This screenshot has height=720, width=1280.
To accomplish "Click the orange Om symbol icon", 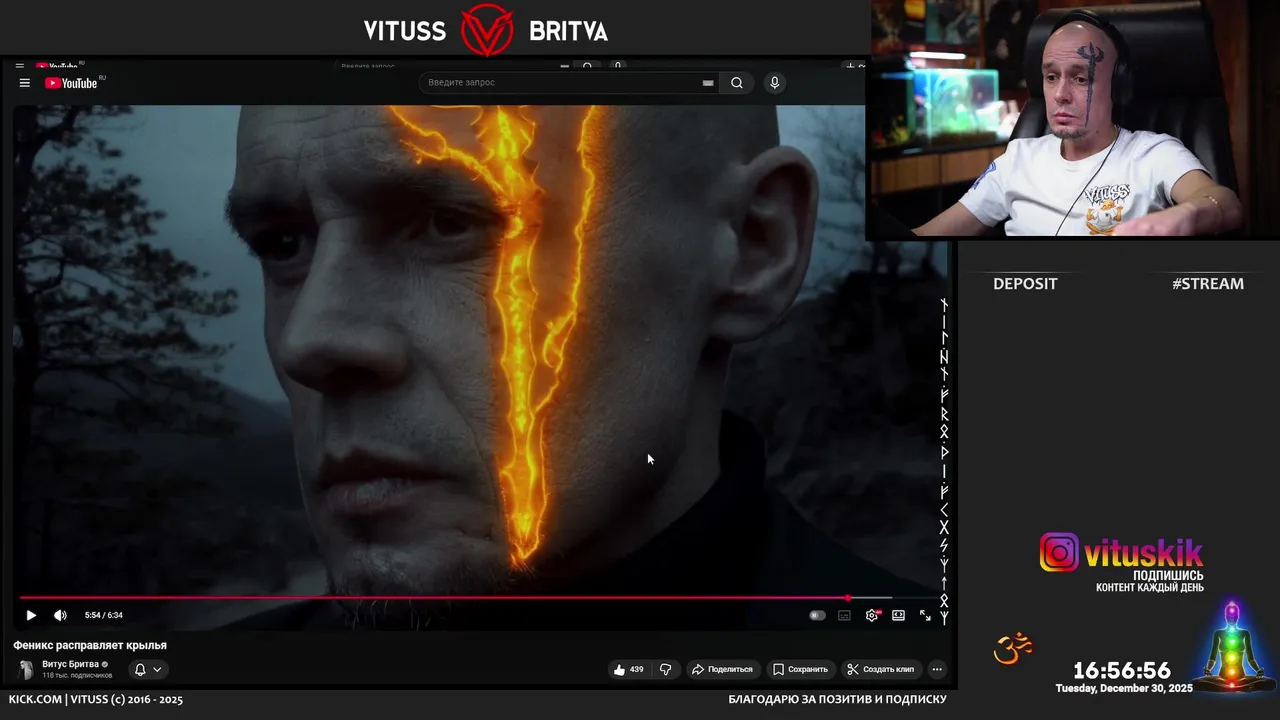I will [1012, 649].
